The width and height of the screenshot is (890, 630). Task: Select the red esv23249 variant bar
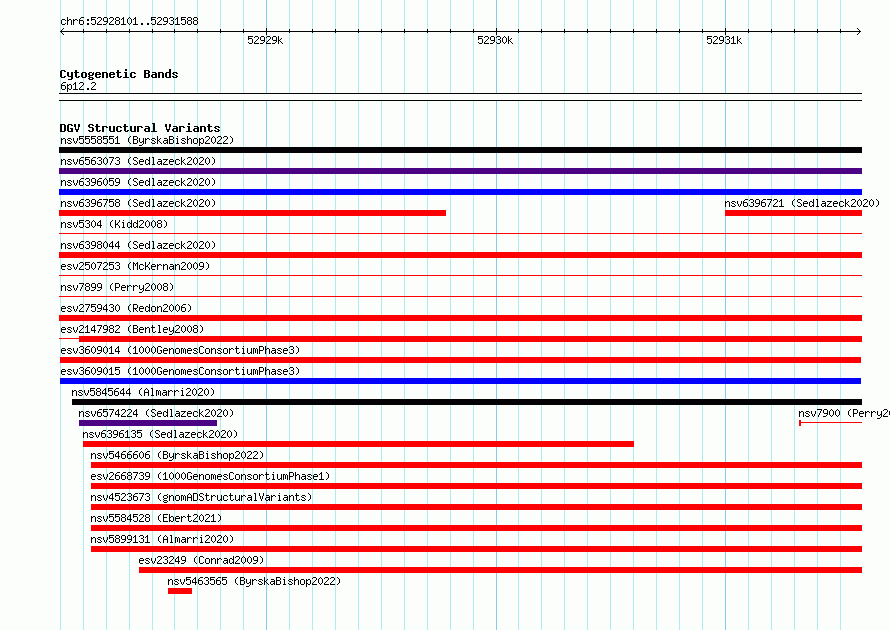click(501, 570)
